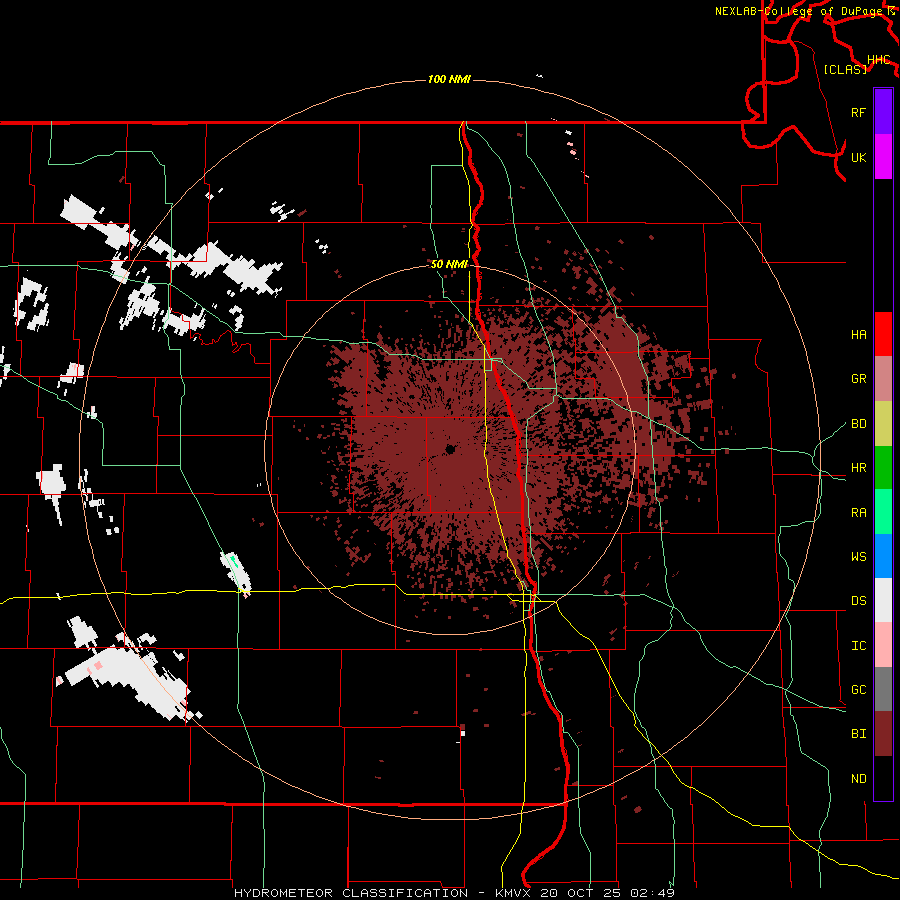Click the "HYDROMETEOR CLASSIFICATION" title text

350,893
